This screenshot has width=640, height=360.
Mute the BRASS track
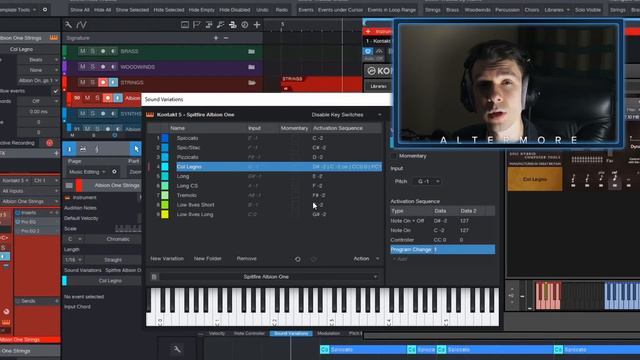83,51
